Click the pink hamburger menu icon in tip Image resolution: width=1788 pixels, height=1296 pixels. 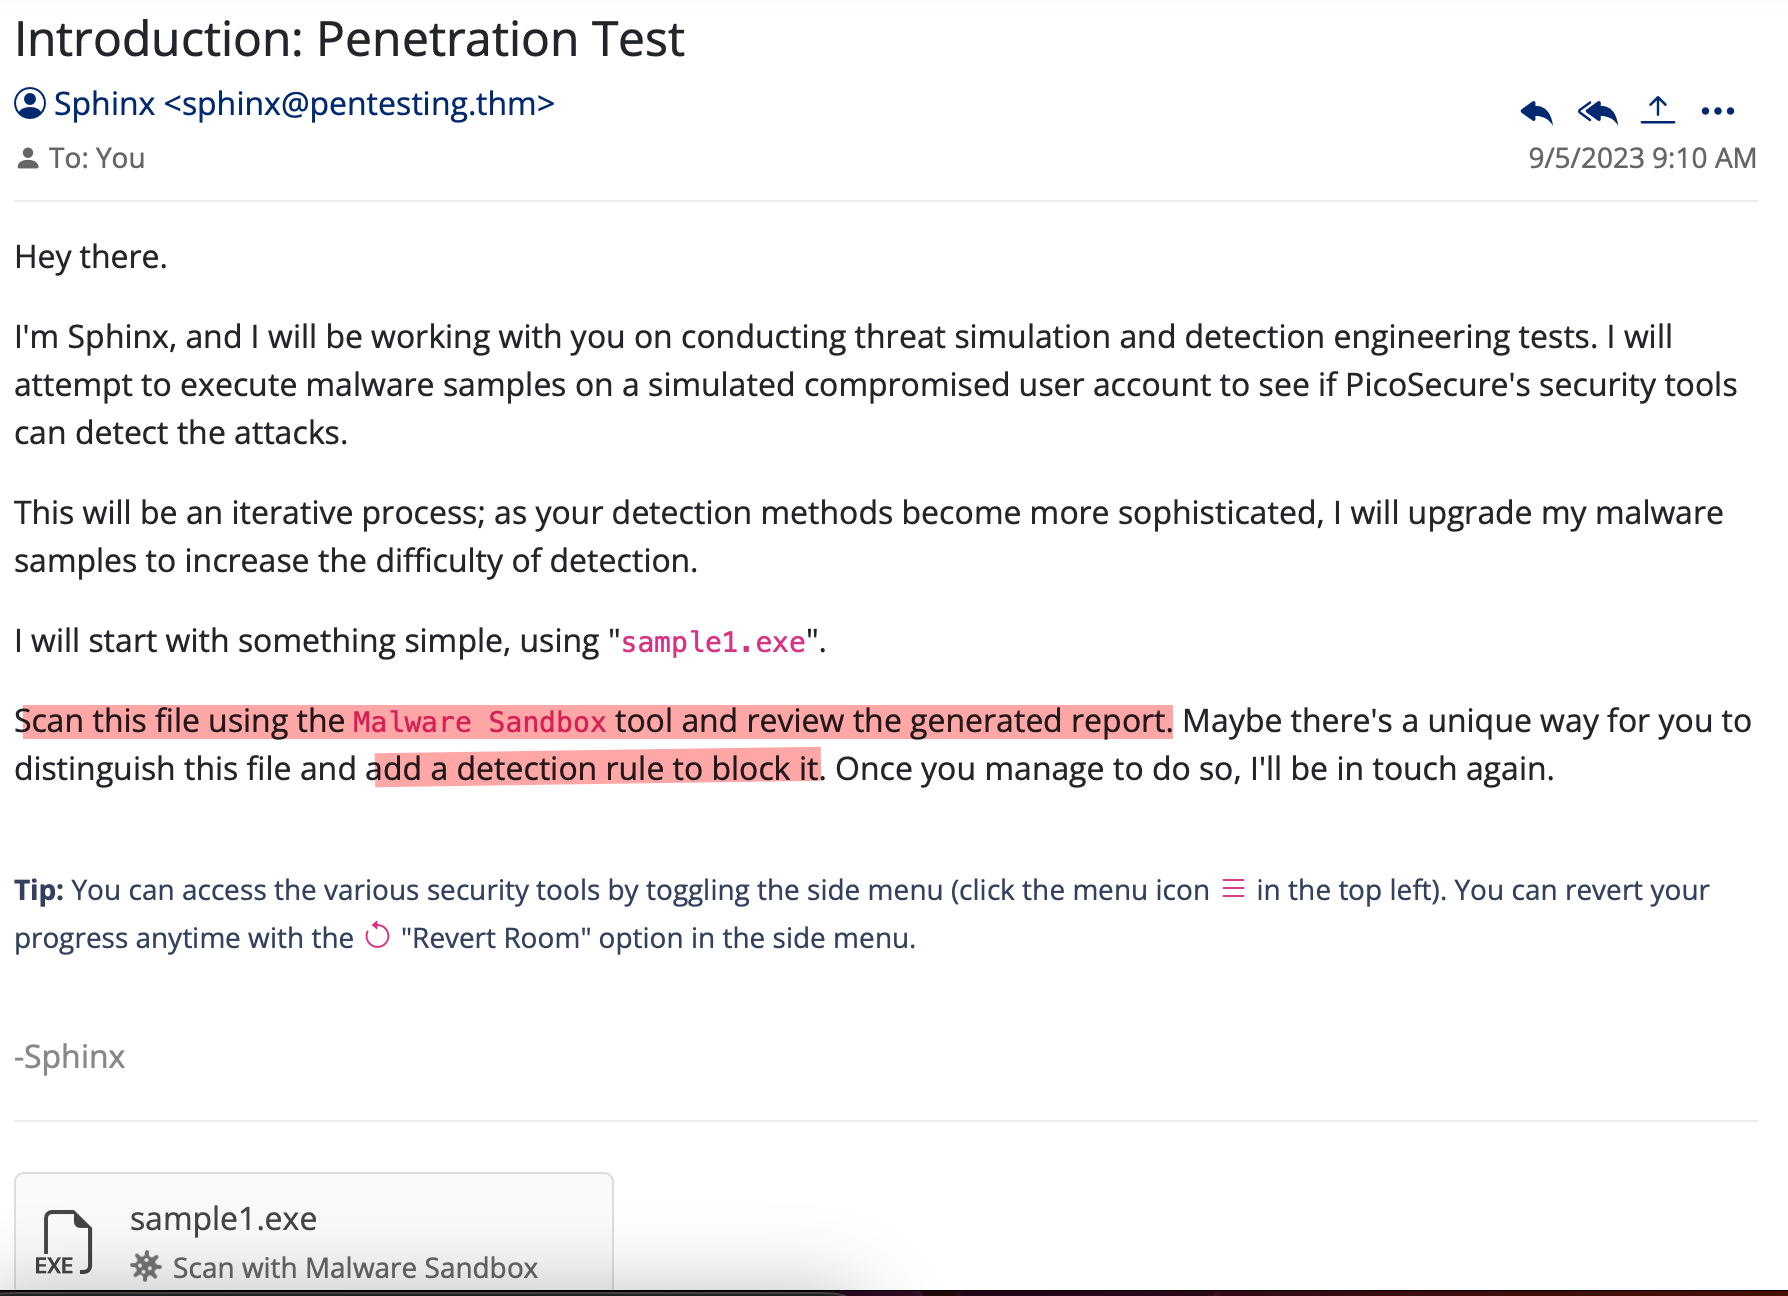[1233, 888]
